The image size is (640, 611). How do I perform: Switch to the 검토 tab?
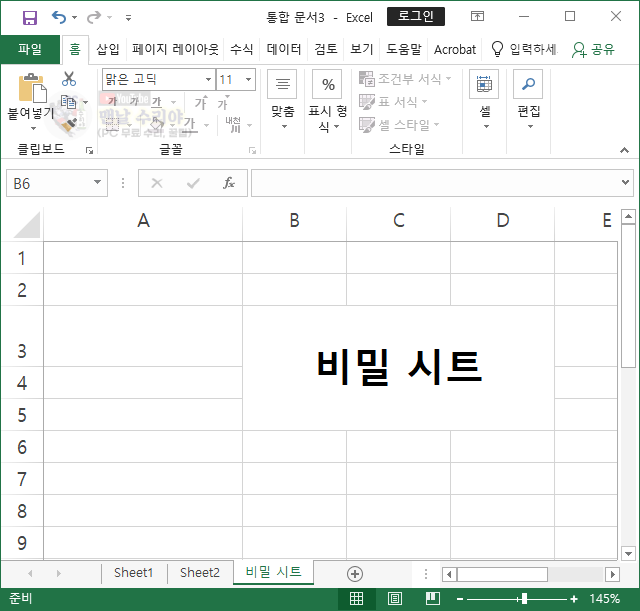(326, 49)
